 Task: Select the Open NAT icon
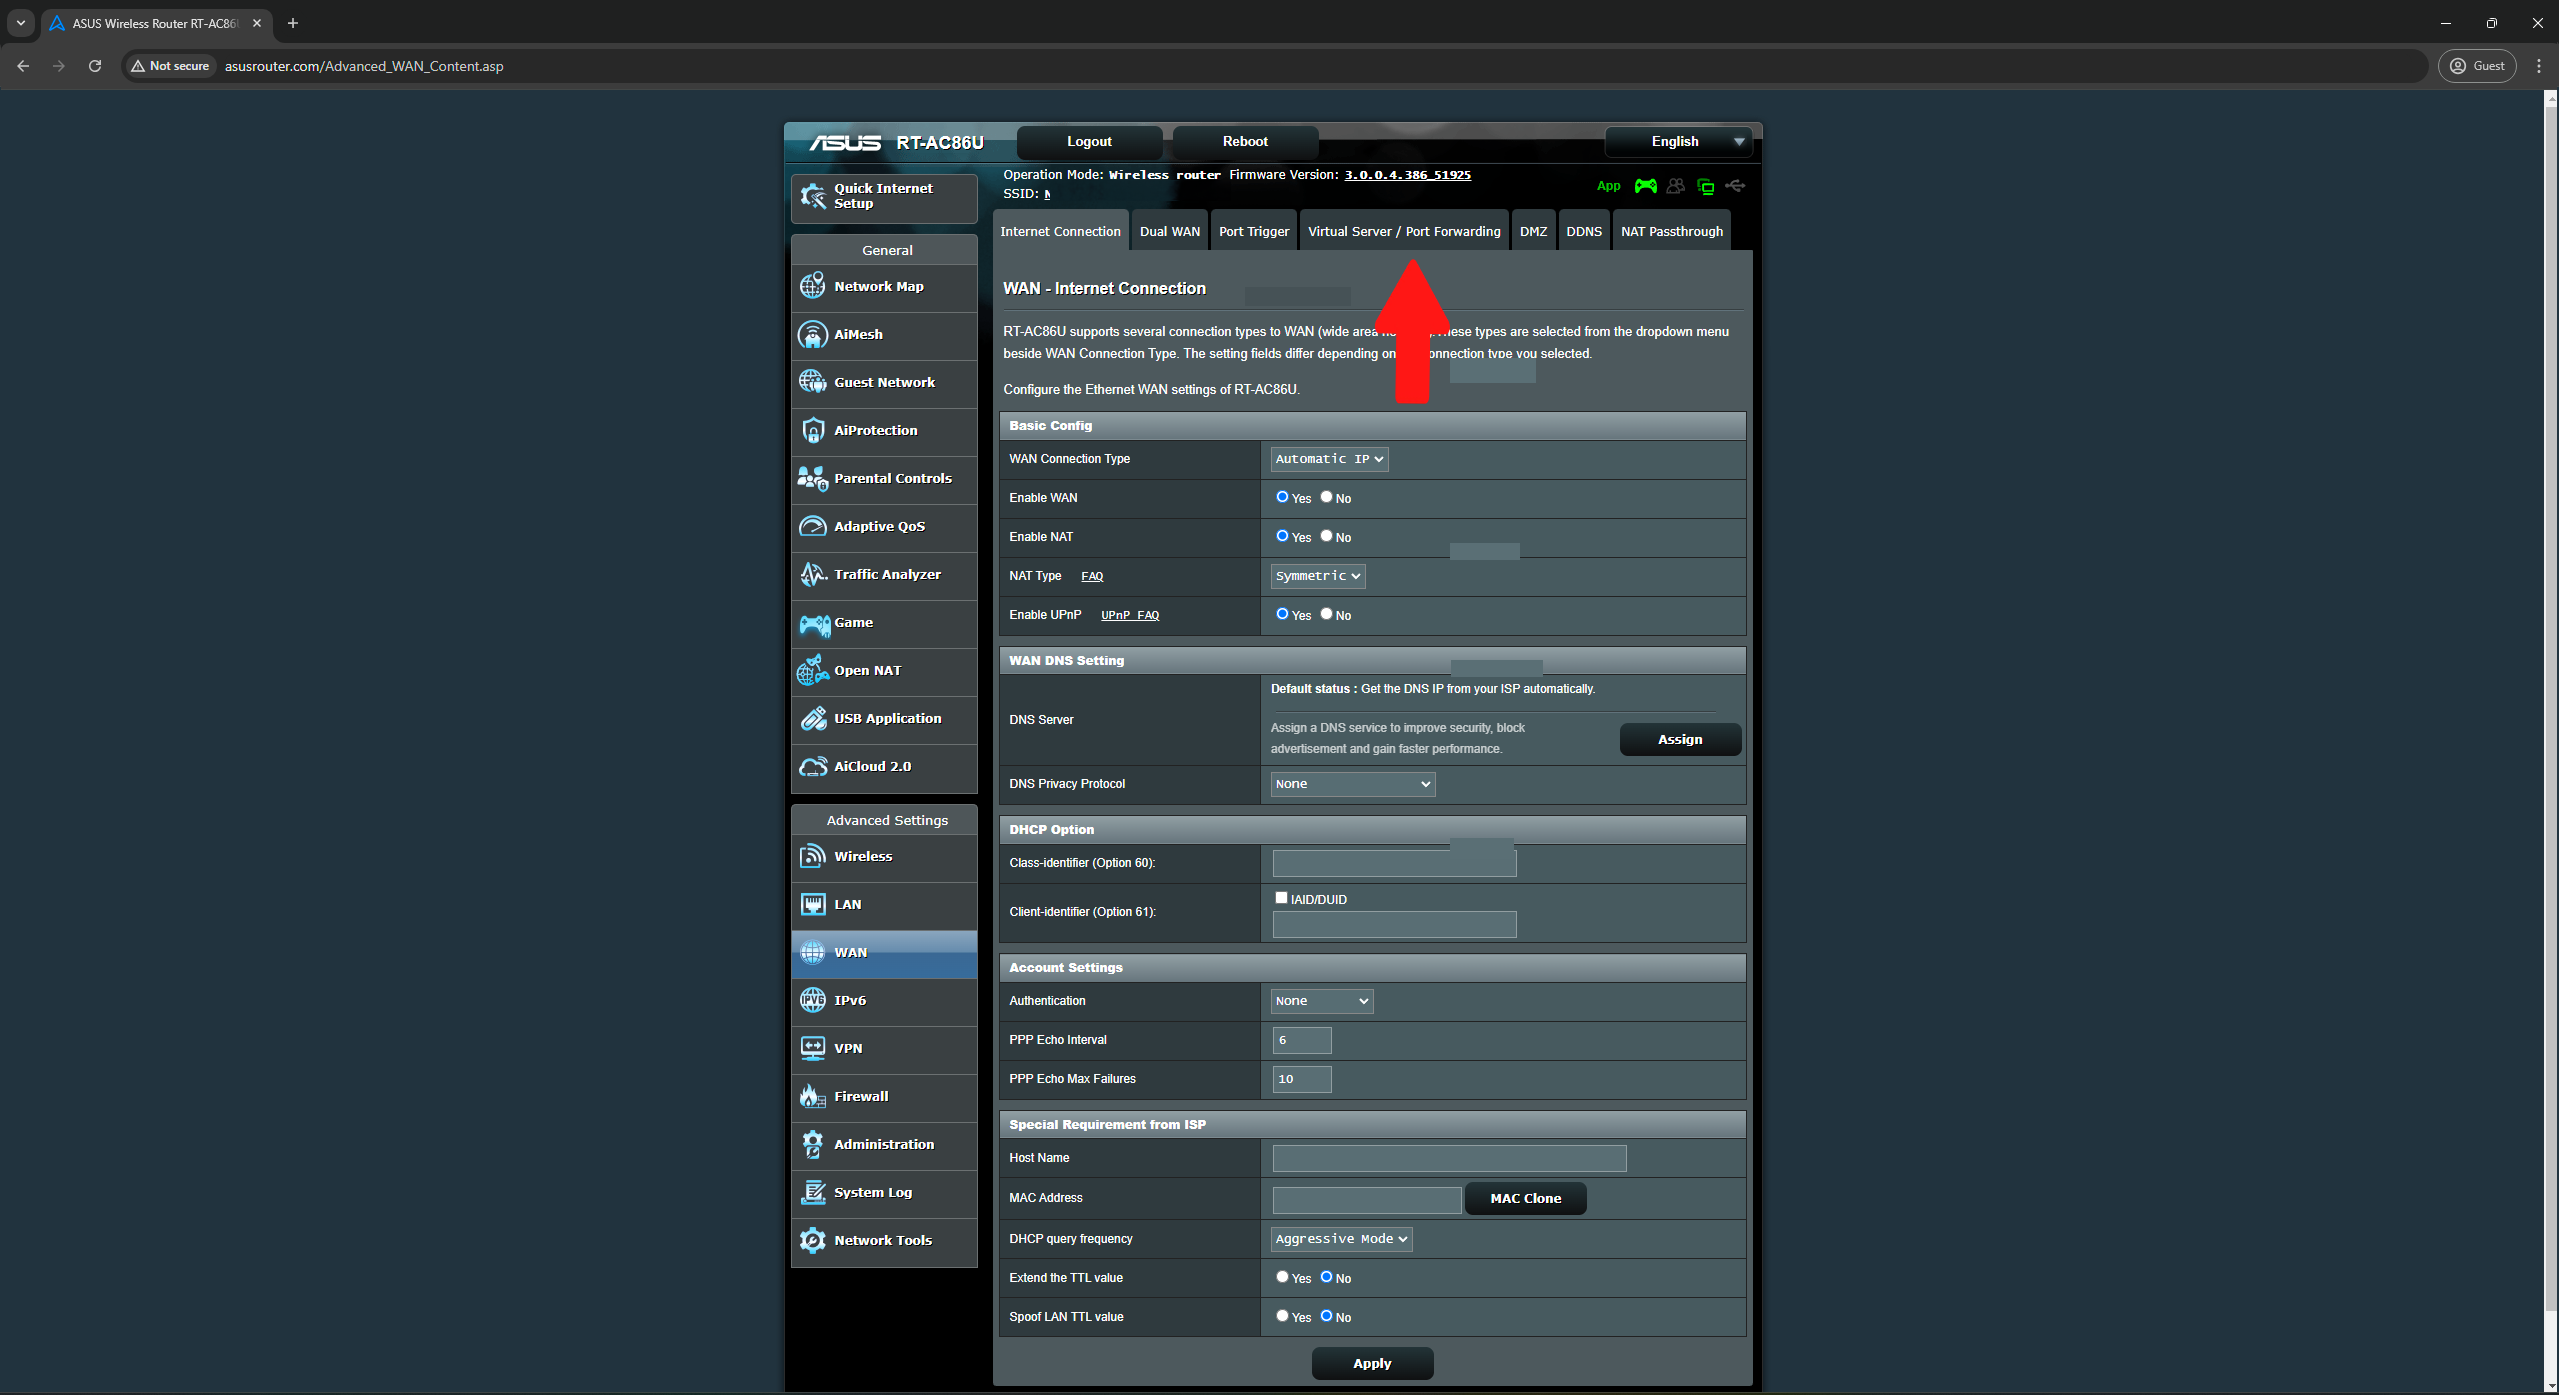pyautogui.click(x=813, y=670)
